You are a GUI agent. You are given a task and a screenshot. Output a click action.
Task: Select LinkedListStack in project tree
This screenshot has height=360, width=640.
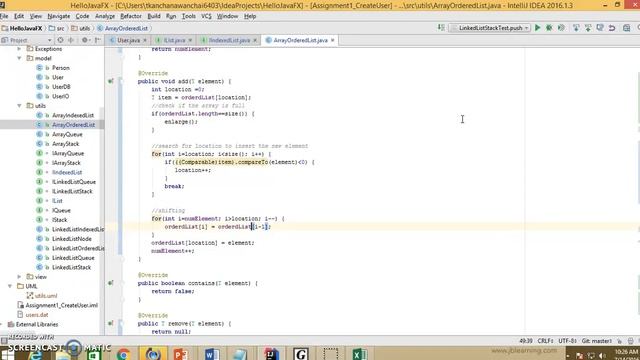(x=71, y=267)
